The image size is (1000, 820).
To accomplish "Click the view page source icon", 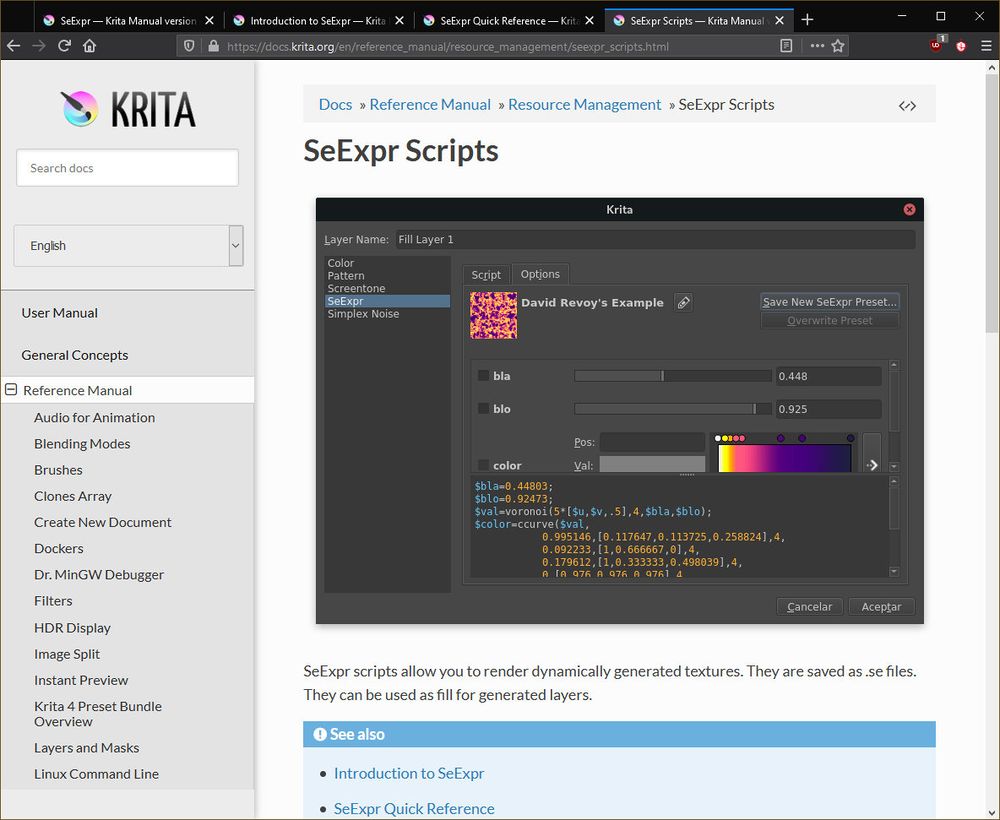I will 907,105.
